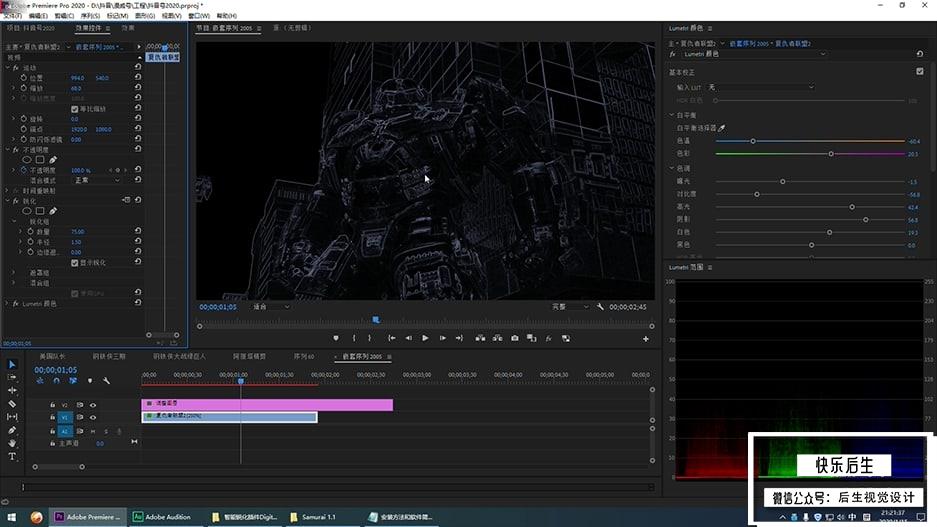Open the Sequence menu
The image size is (937, 527).
90,16
